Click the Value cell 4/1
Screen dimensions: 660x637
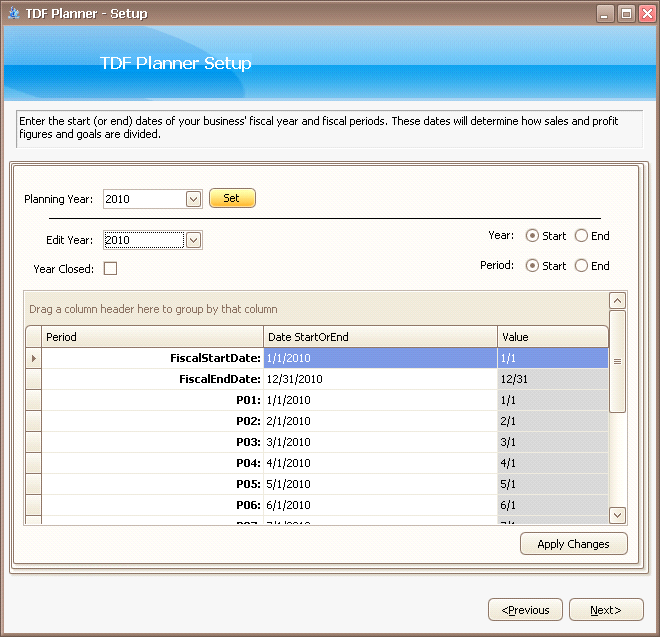(x=553, y=463)
